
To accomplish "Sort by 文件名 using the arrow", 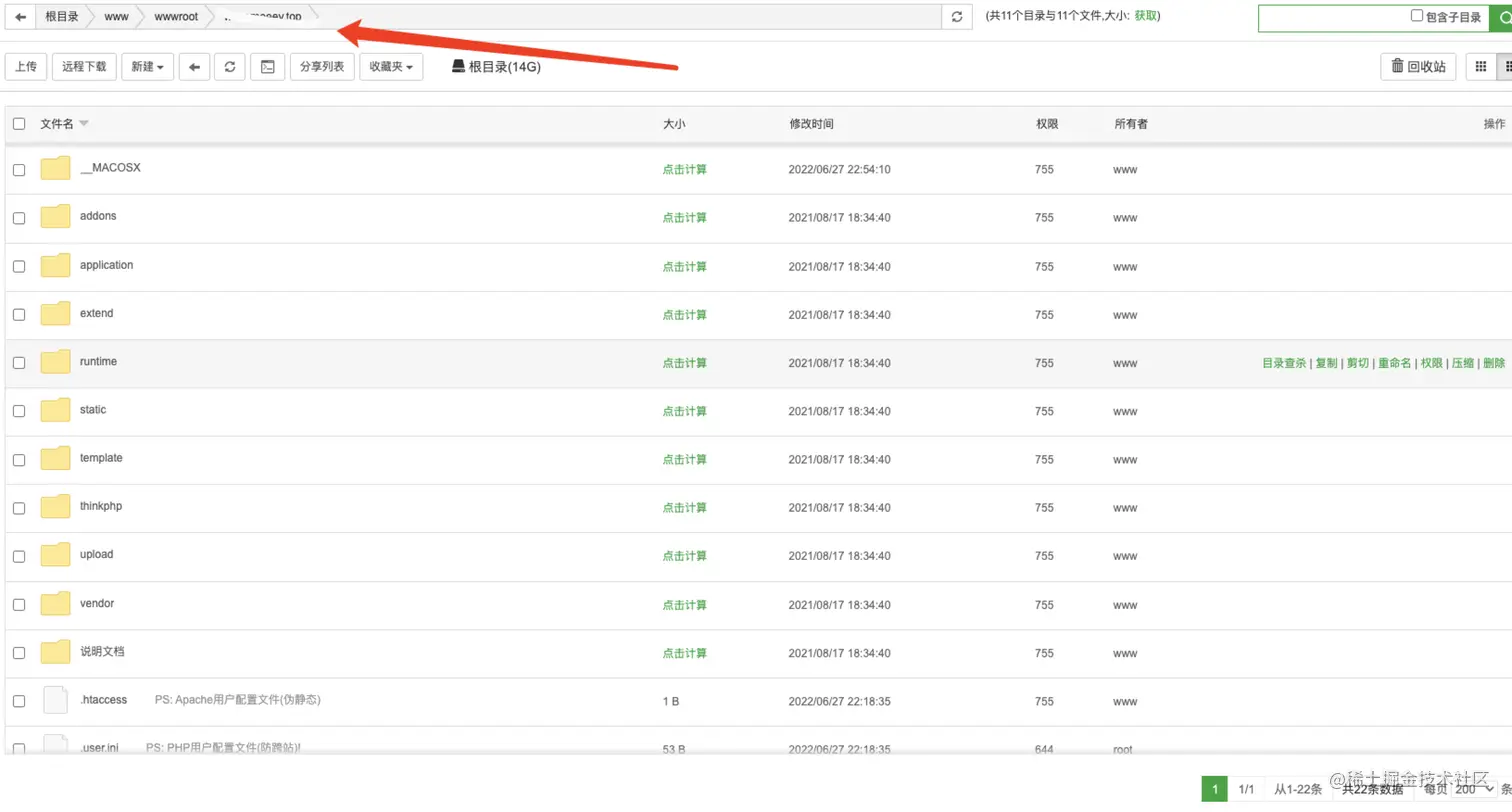I will [84, 124].
